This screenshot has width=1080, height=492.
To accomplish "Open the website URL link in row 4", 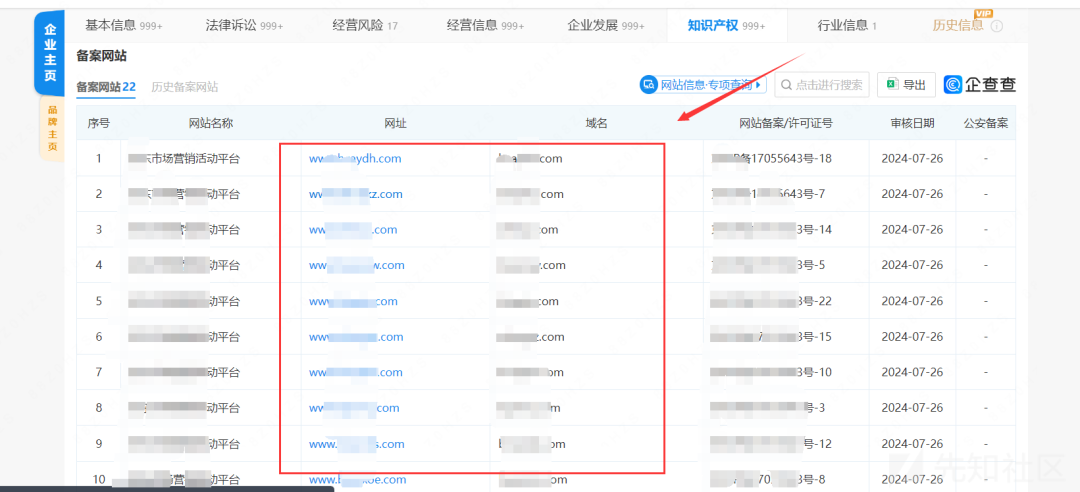I will tap(357, 265).
